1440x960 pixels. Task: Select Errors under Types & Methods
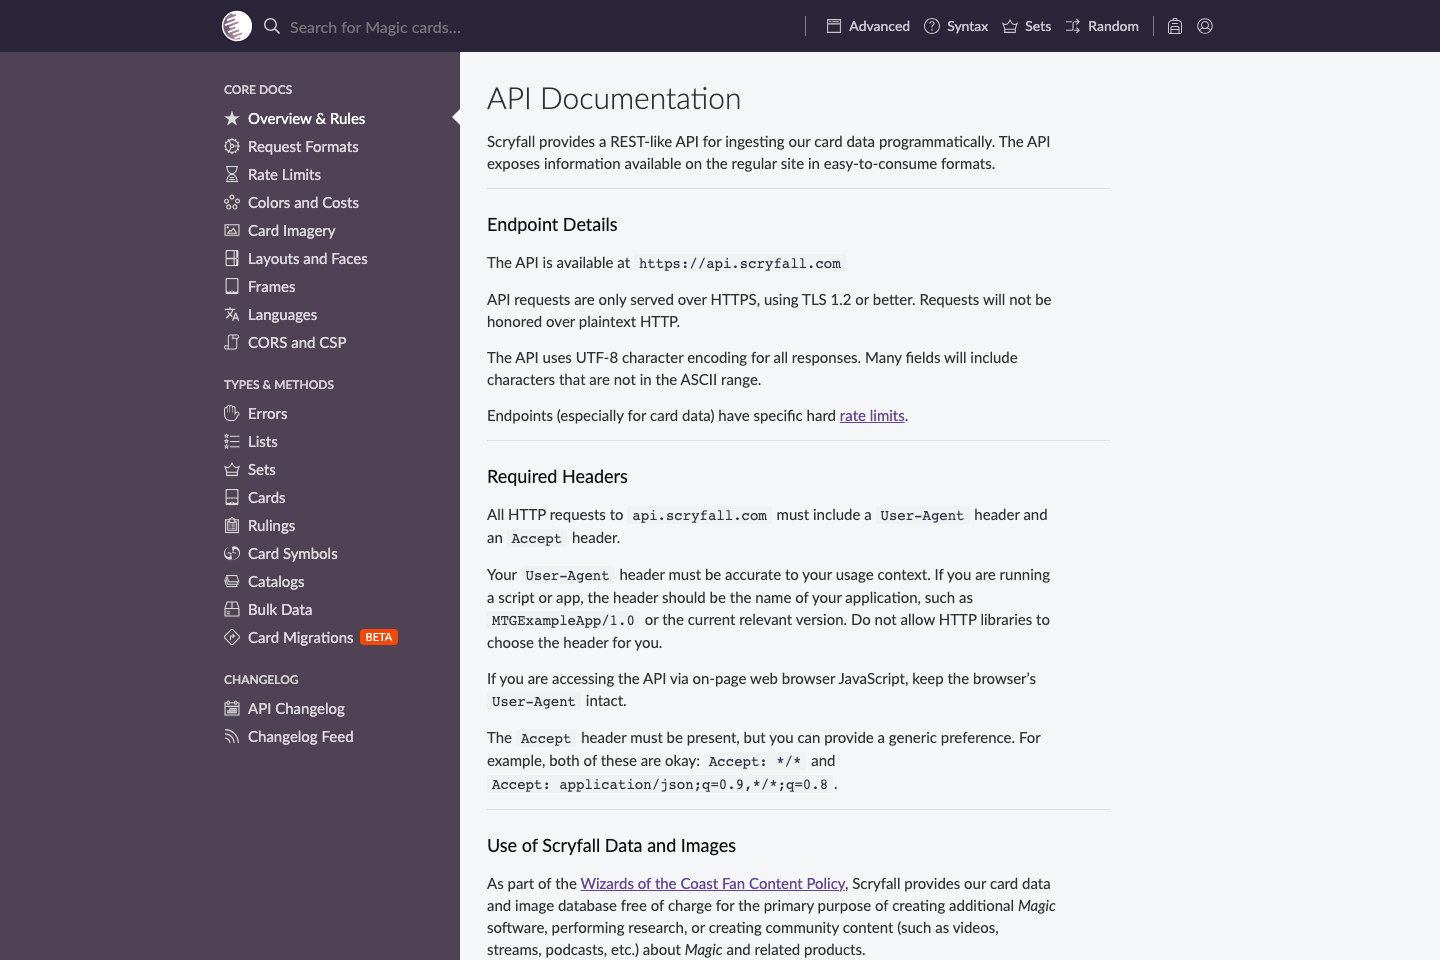click(267, 413)
